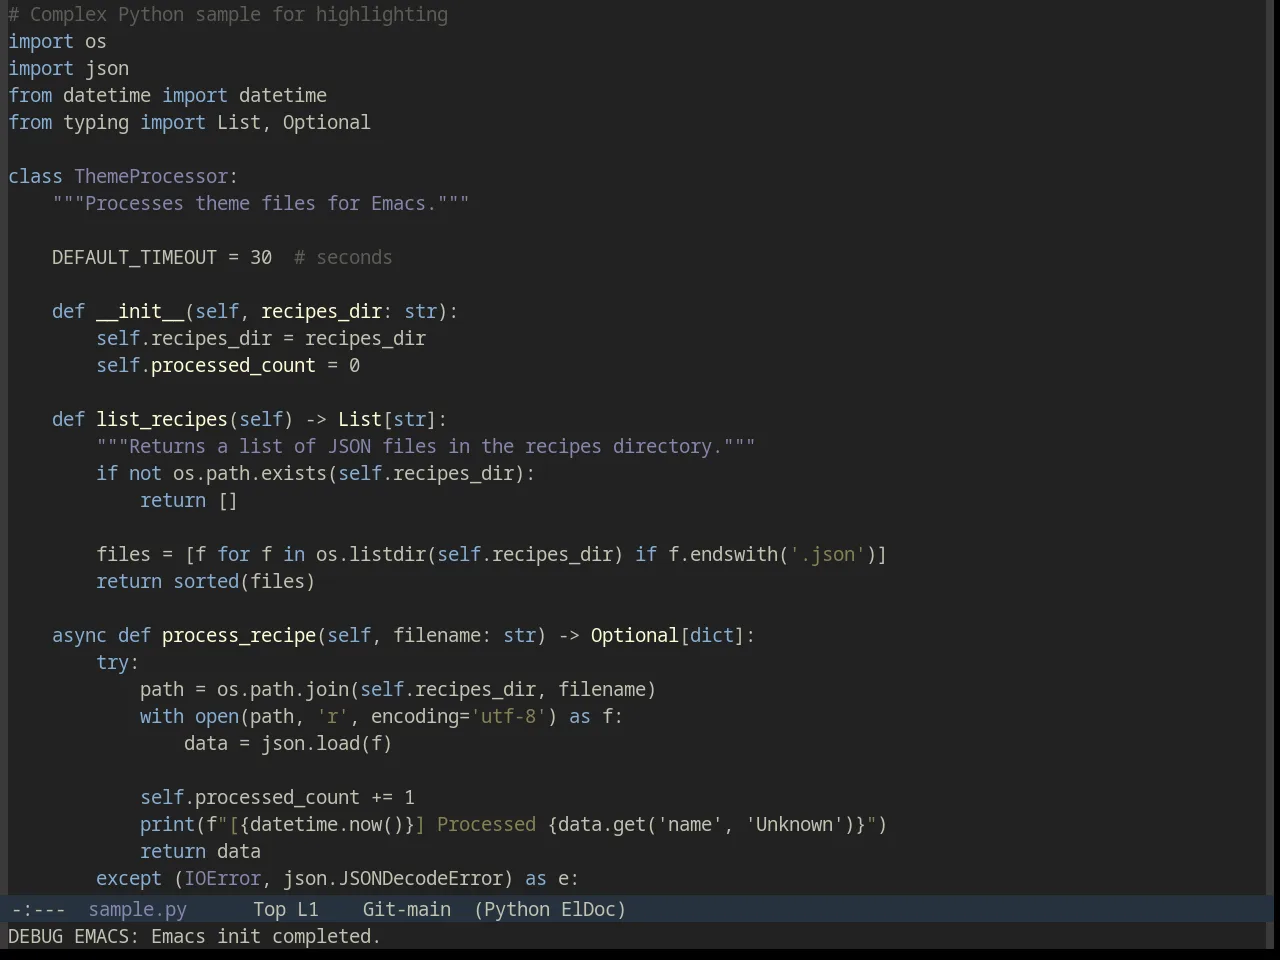Click the echo area message 'Emacs init completed.'
1280x960 pixels.
(266, 936)
